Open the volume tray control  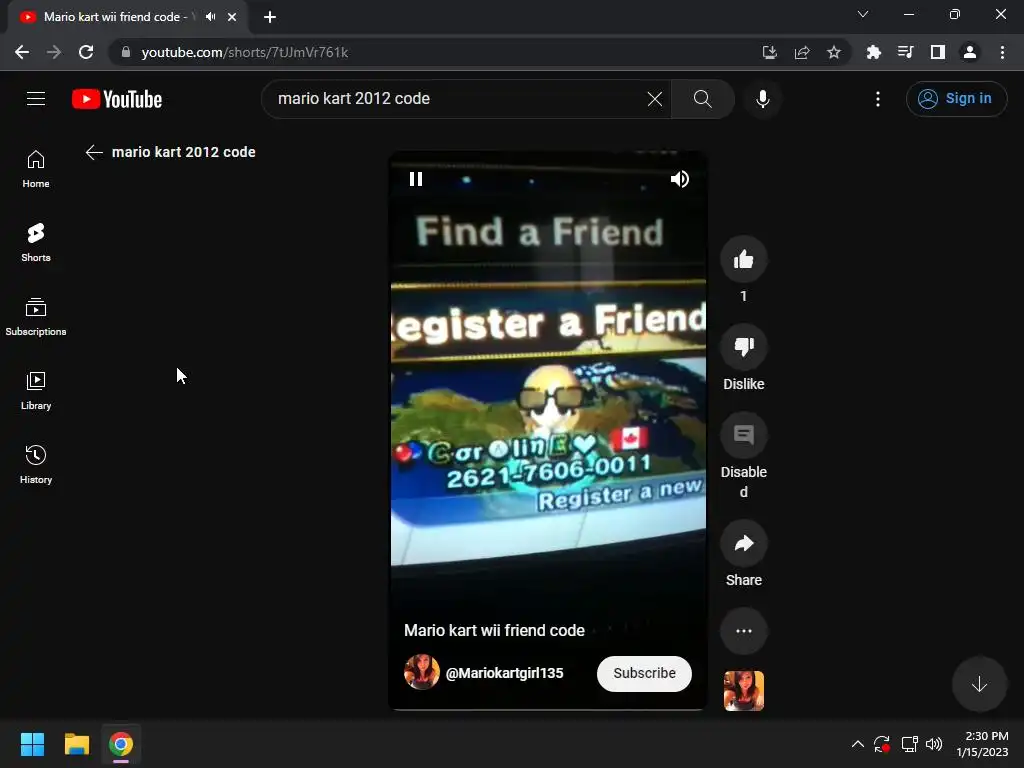click(934, 744)
